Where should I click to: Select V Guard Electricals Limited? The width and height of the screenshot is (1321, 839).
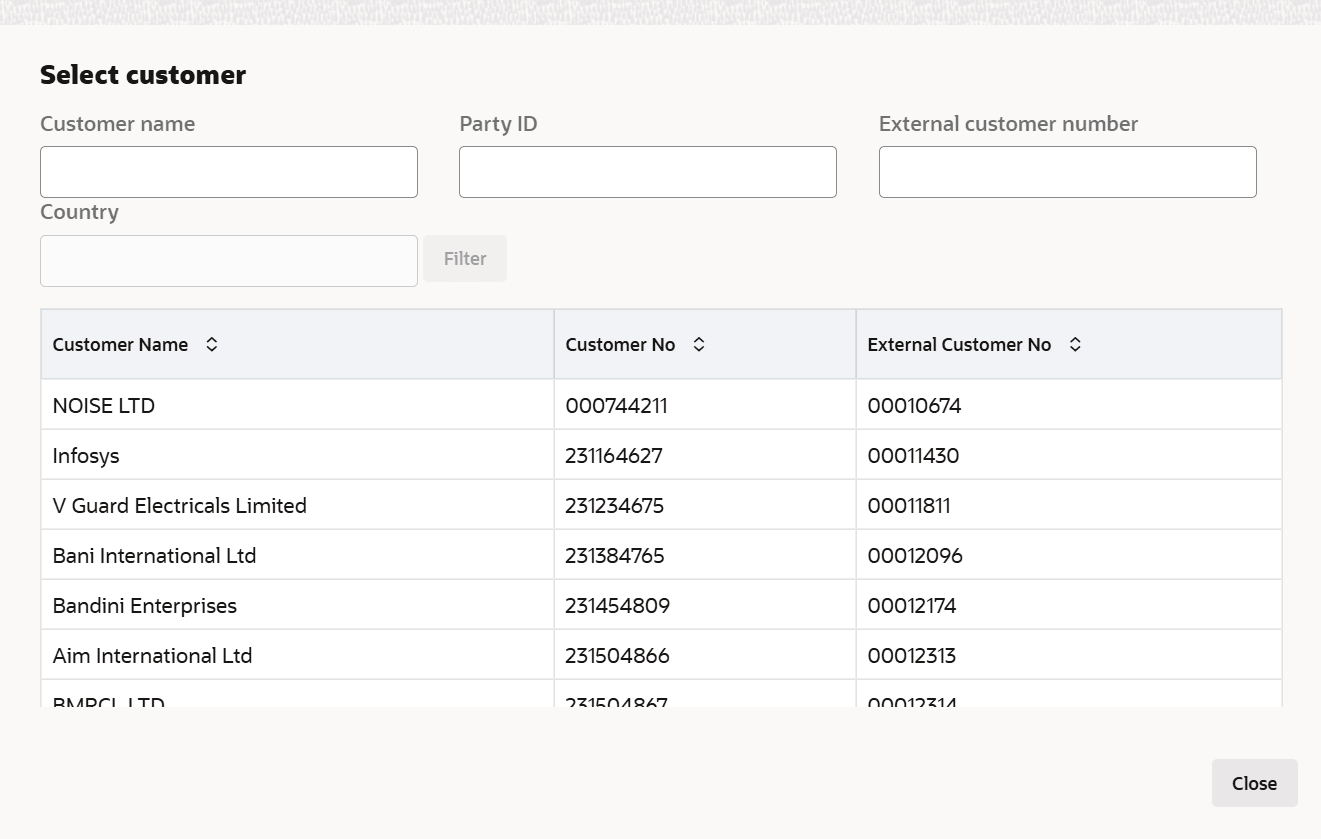coord(180,506)
